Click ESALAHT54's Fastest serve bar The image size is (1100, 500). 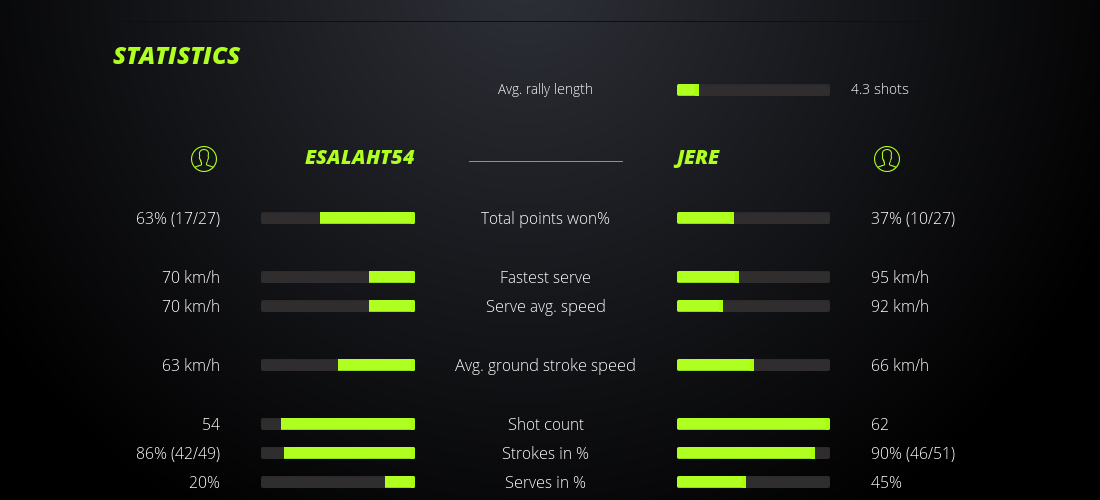click(338, 277)
